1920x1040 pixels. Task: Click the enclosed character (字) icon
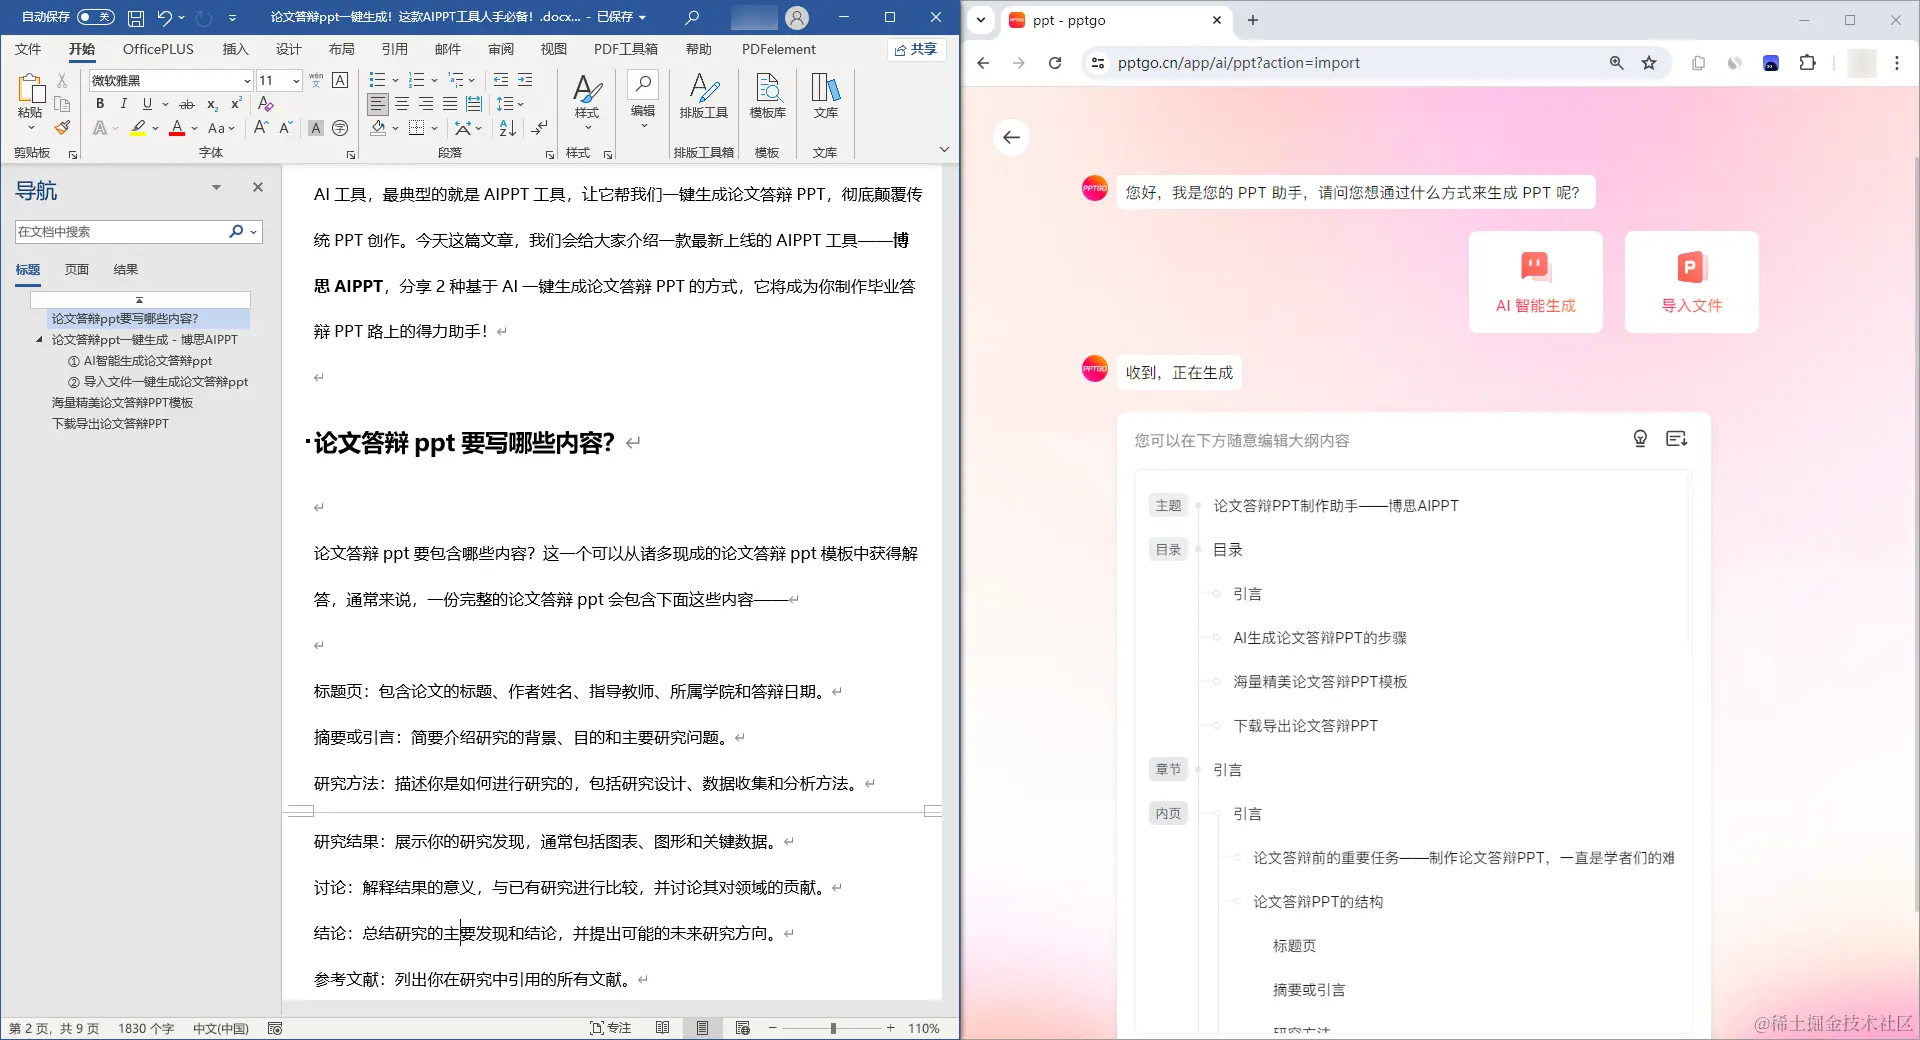coord(340,128)
